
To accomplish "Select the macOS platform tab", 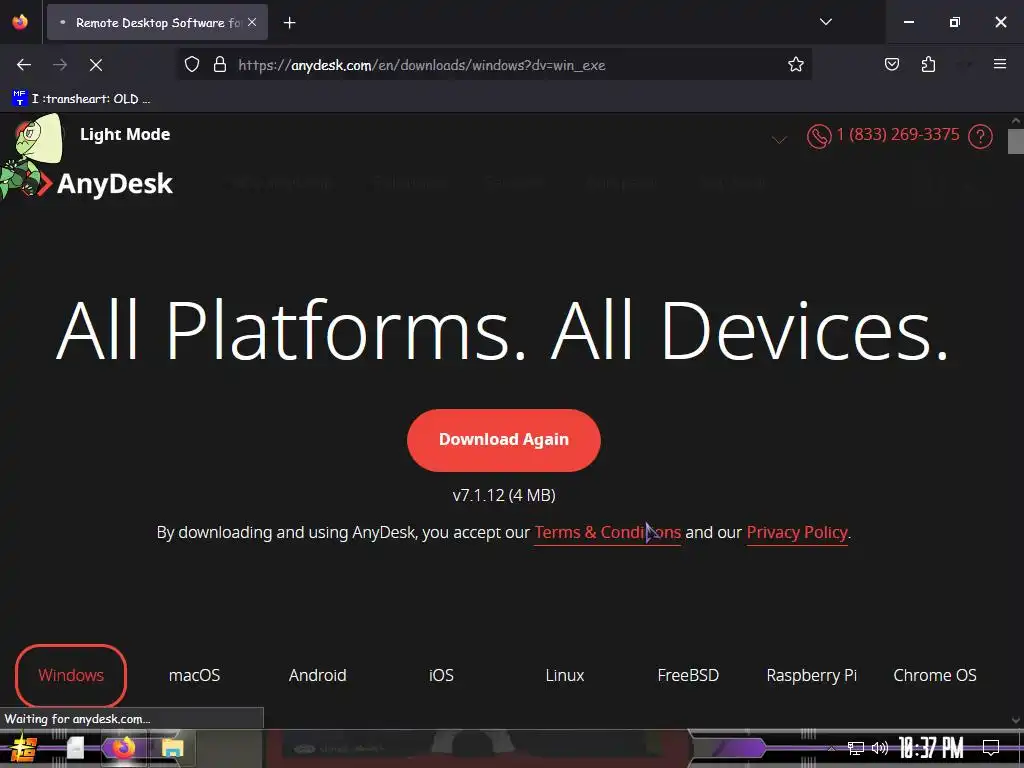I will 194,675.
